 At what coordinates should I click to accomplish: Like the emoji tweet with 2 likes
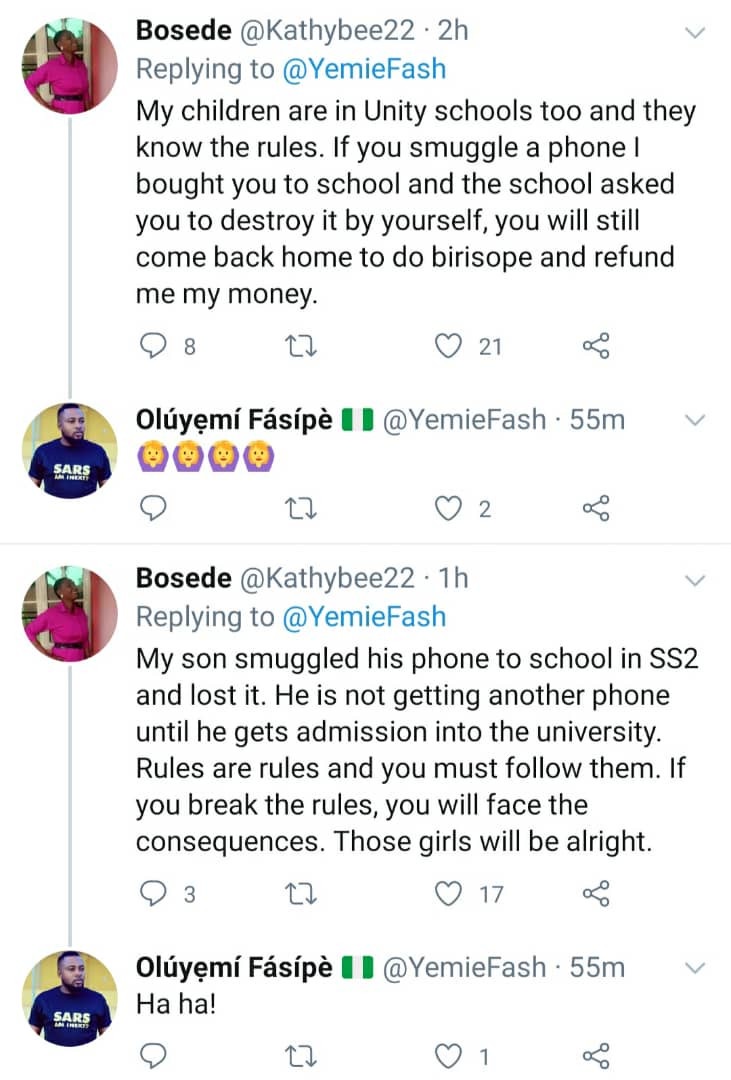point(450,509)
